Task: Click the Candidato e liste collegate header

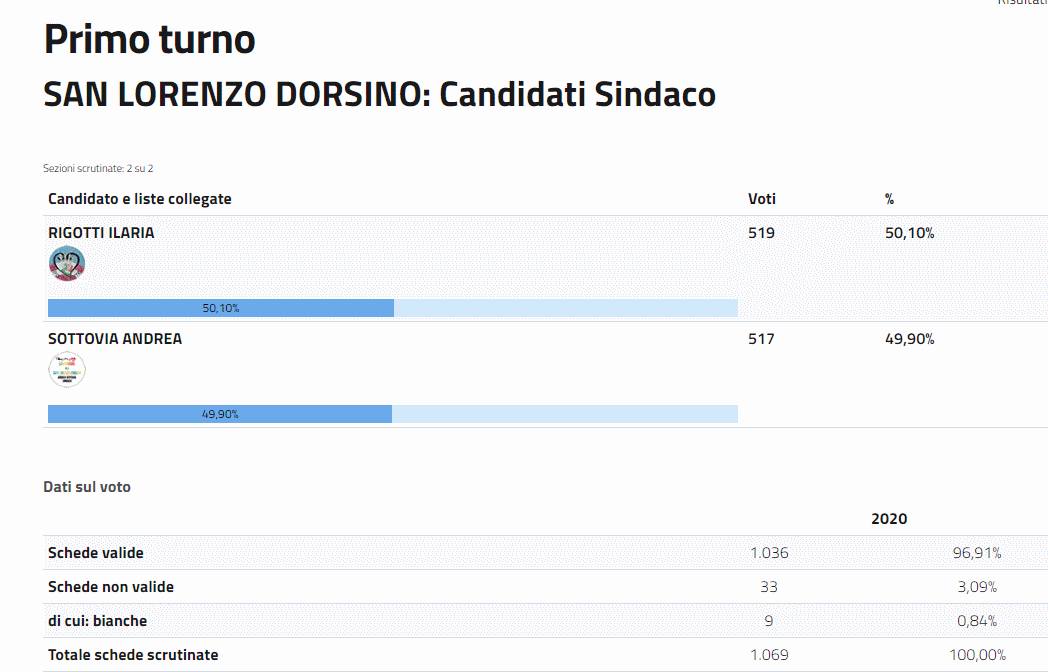Action: [x=140, y=199]
